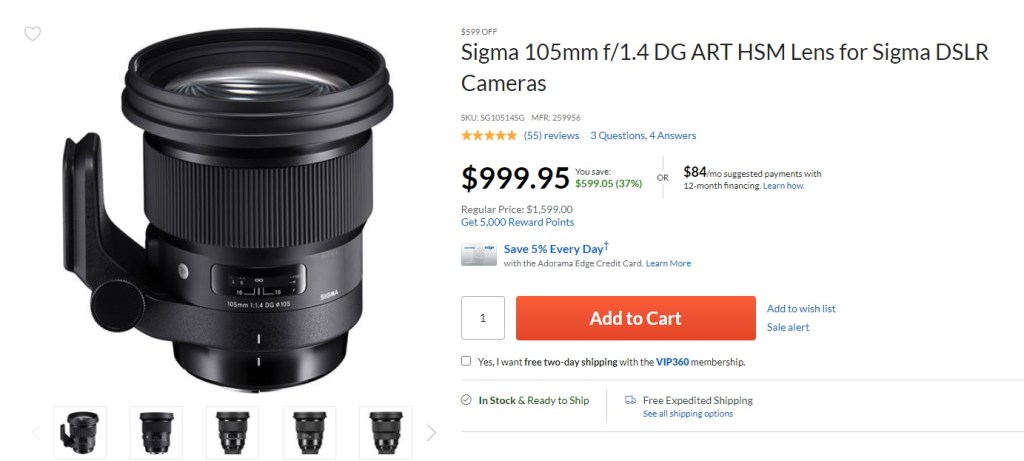Click the free shipping truck icon
Screen dimensions: 1024x461
coord(630,400)
